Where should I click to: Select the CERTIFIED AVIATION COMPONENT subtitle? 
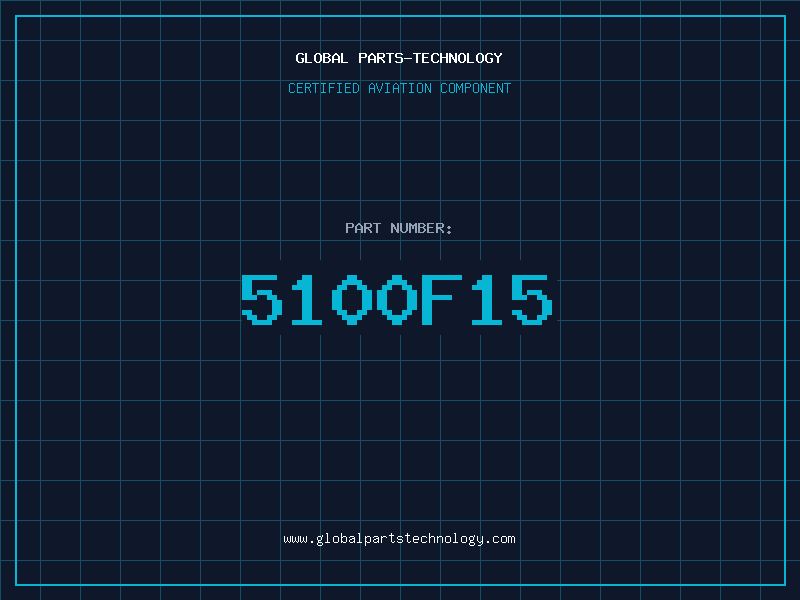(399, 88)
